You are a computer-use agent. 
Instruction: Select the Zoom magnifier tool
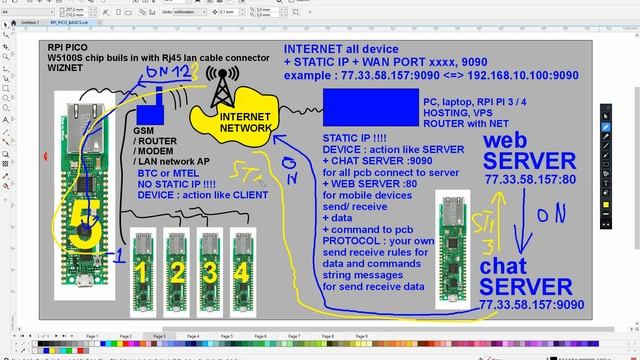pos(6,57)
